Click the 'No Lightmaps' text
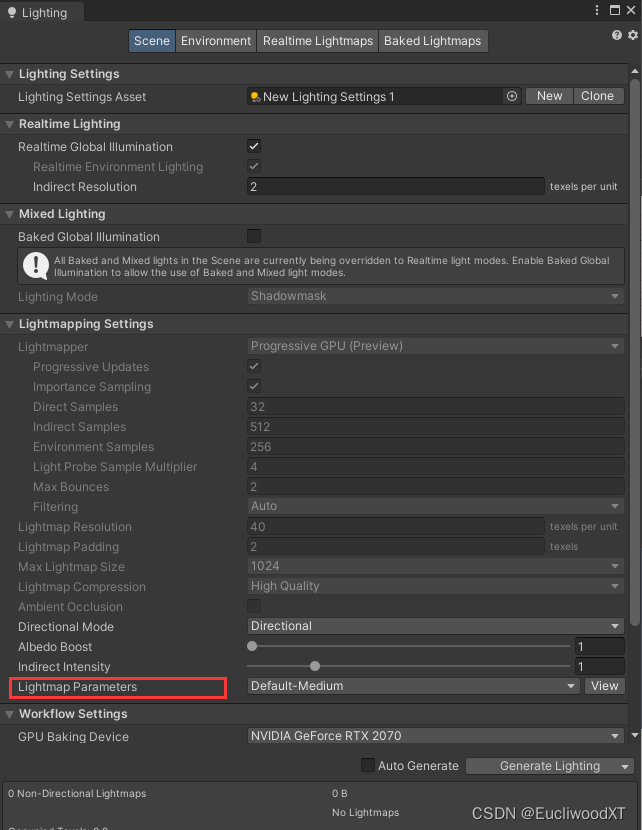642x830 pixels. 365,813
